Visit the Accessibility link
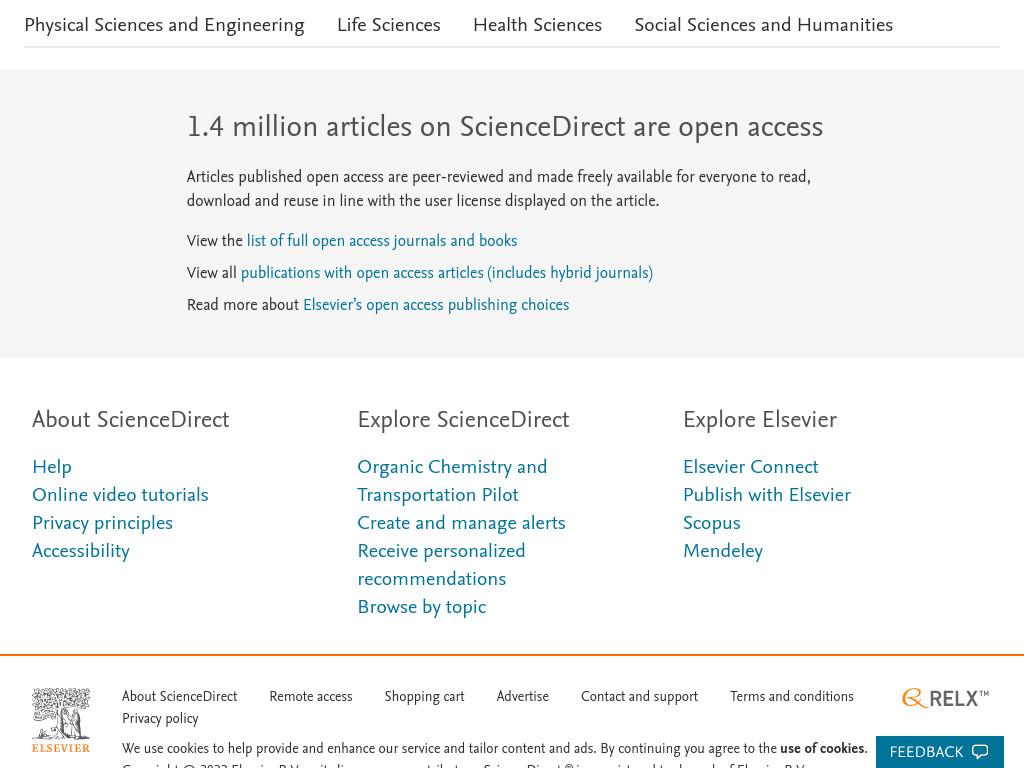The width and height of the screenshot is (1024, 768). point(81,551)
